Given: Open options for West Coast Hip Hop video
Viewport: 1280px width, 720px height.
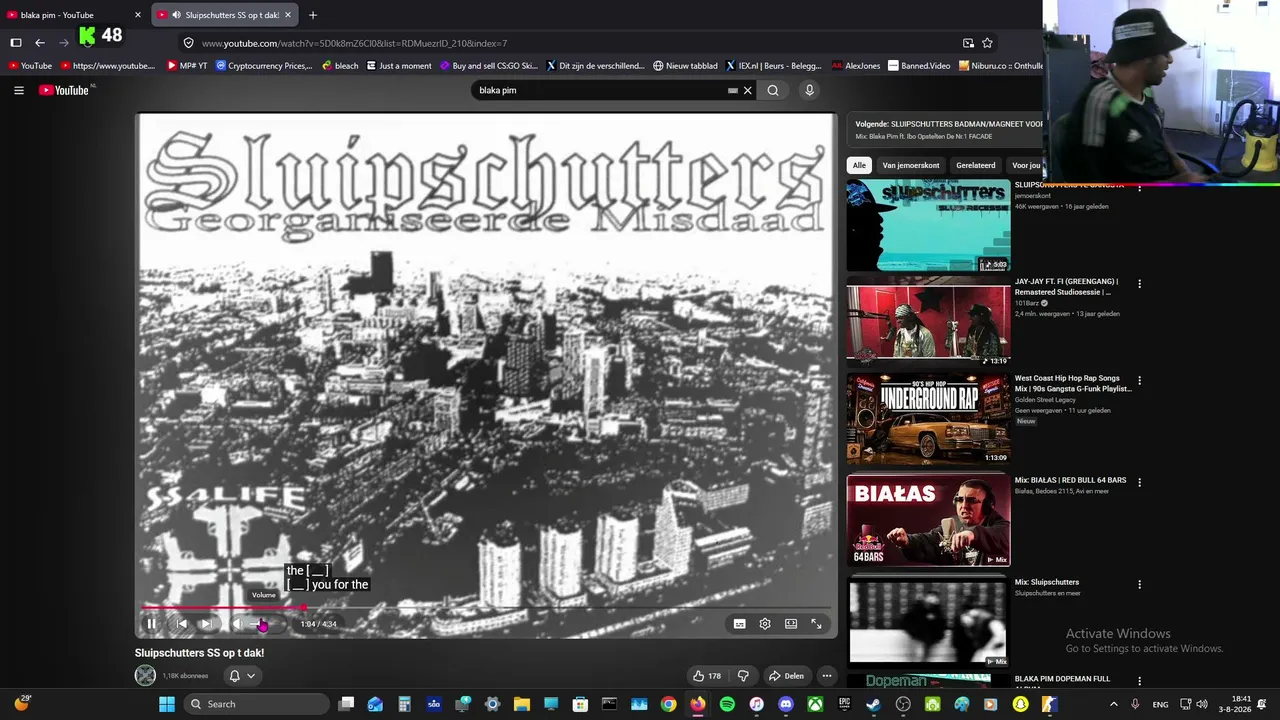Looking at the screenshot, I should tap(1139, 381).
